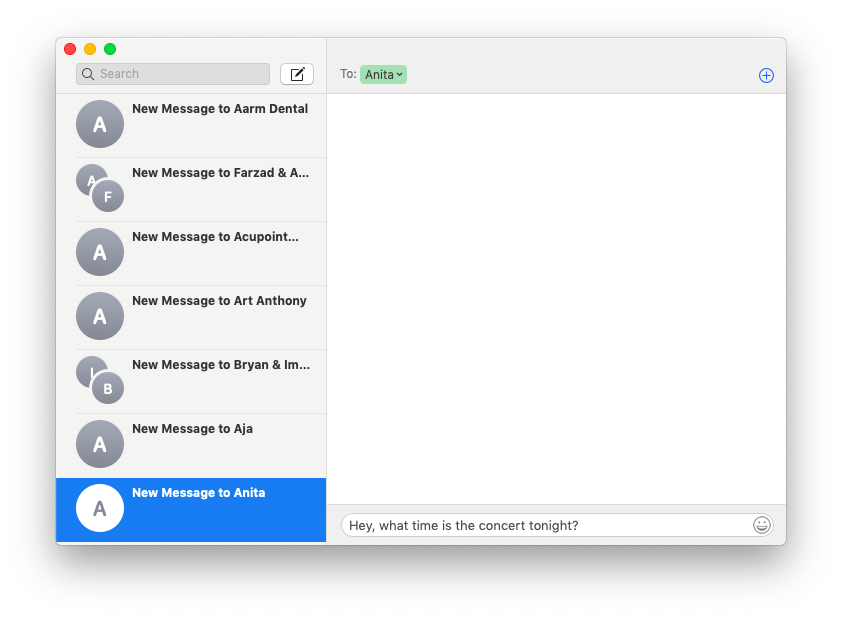Select the Farzad group avatar
Viewport: 842px width, 619px height.
pyautogui.click(x=100, y=188)
